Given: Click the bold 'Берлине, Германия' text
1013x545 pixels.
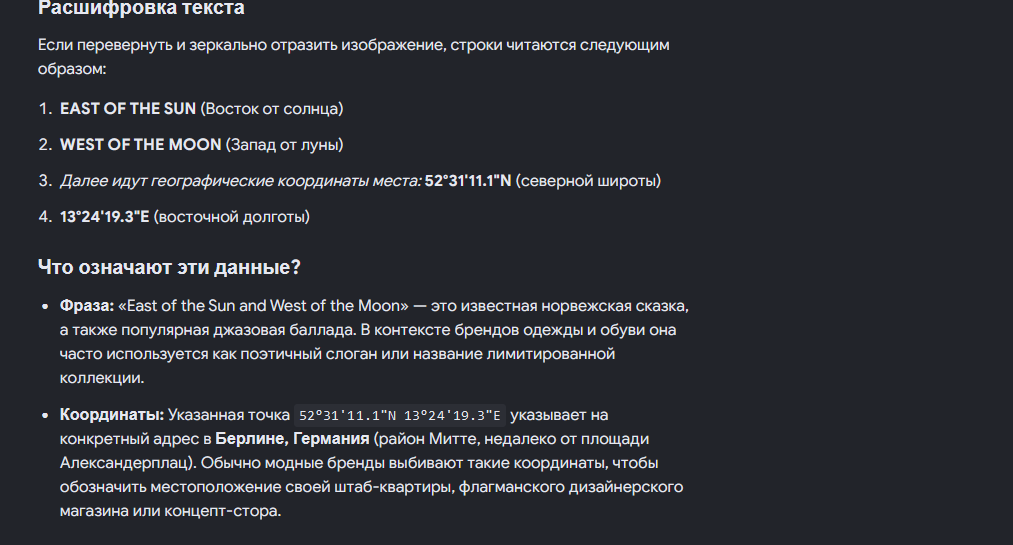Looking at the screenshot, I should tap(292, 439).
